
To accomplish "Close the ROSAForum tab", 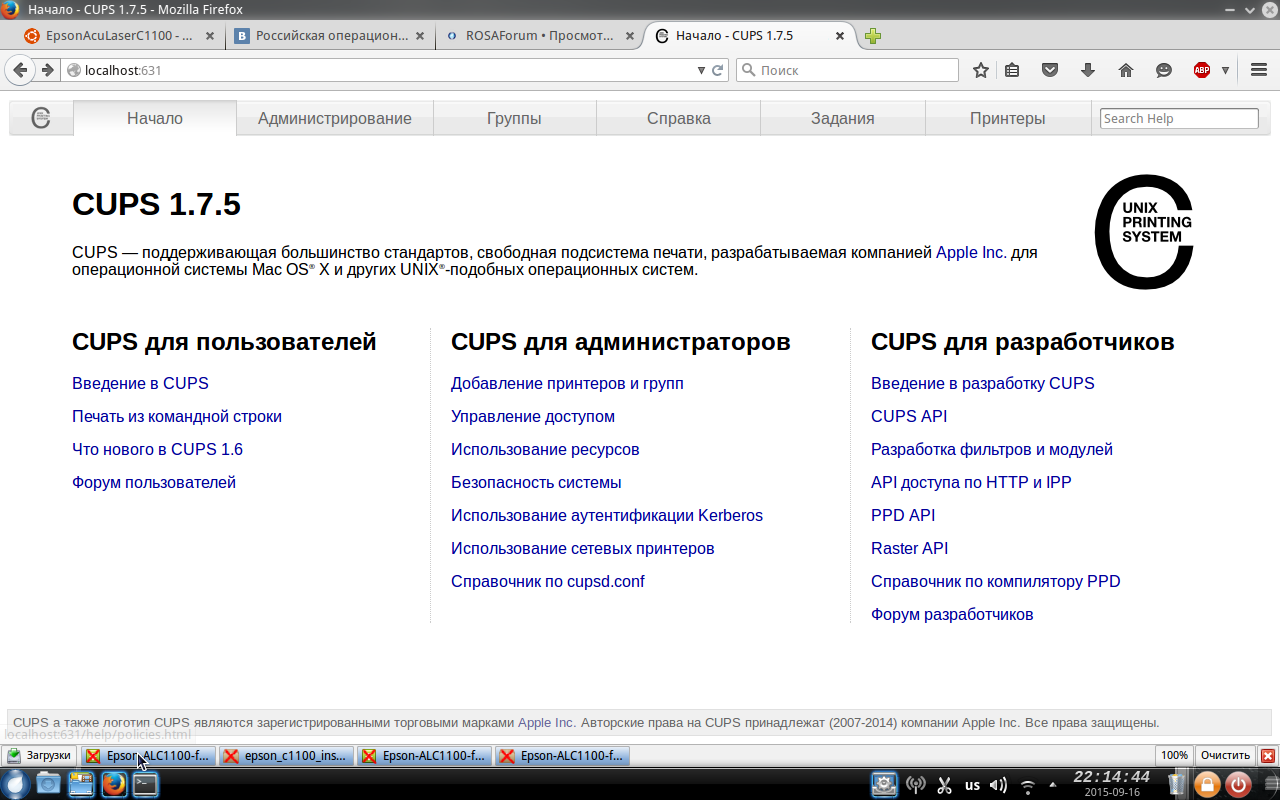I will pyautogui.click(x=630, y=36).
